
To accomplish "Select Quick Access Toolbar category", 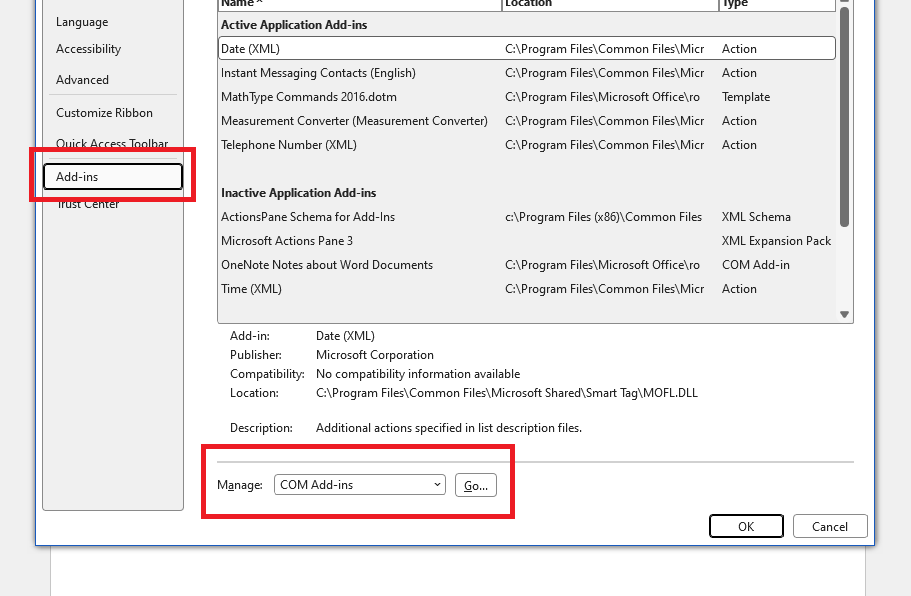I will coord(112,143).
